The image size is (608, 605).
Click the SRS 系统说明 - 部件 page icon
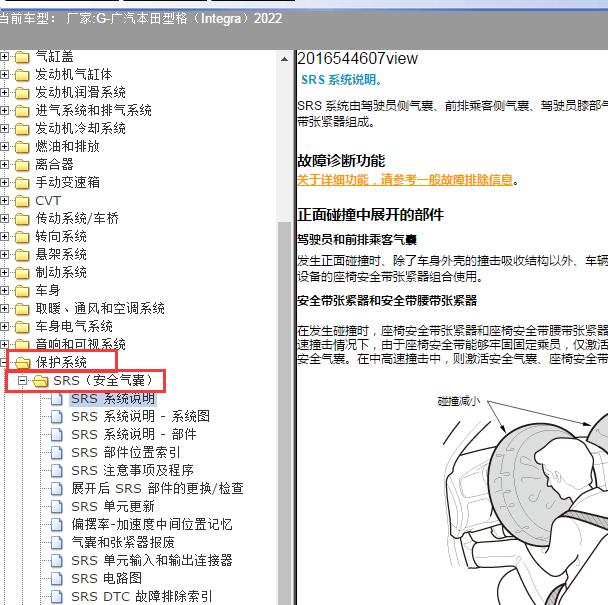point(57,435)
